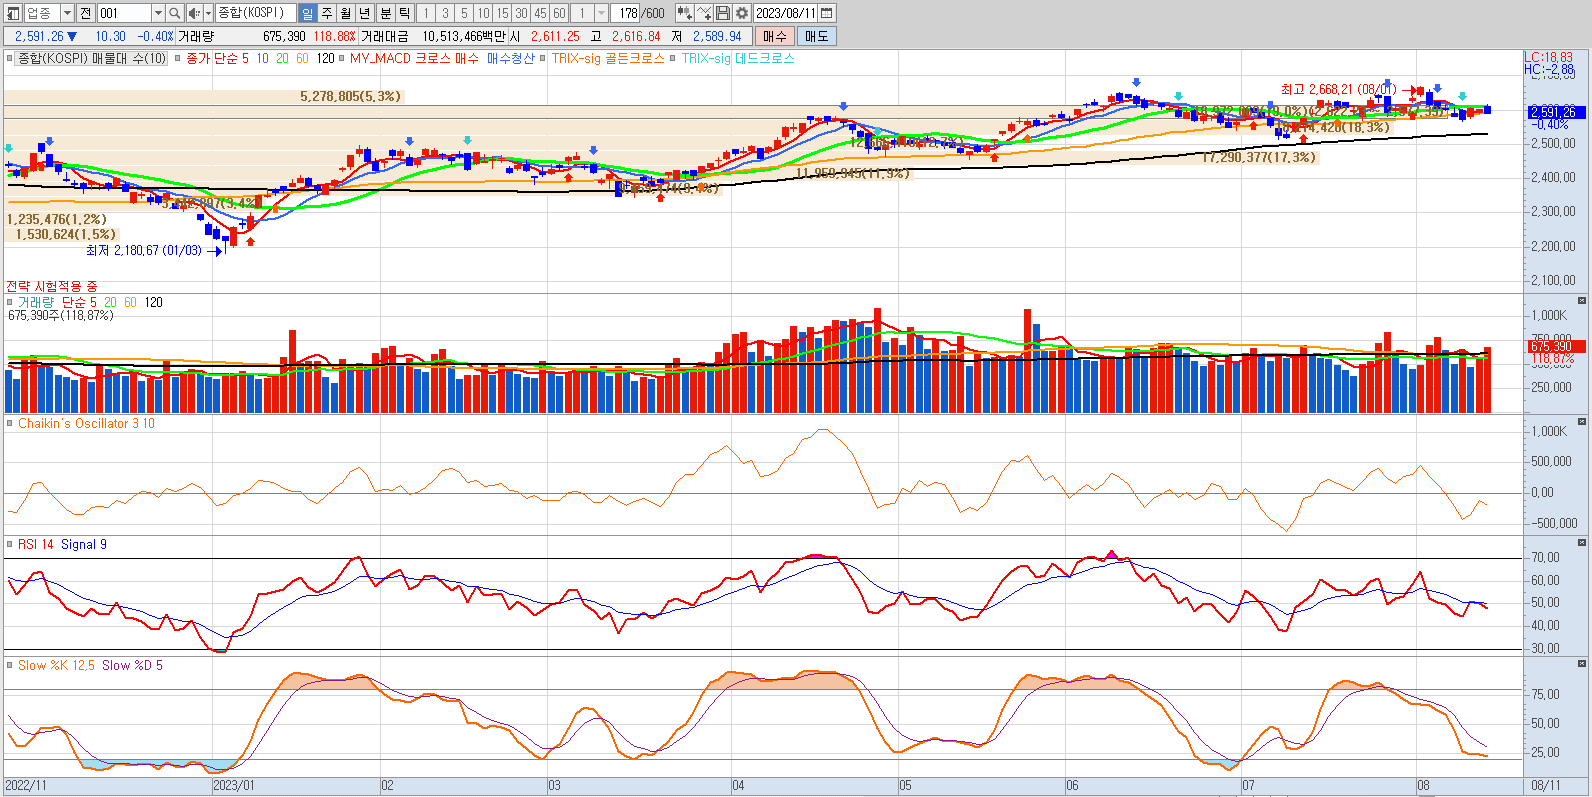
Task: Select the 일 daily period button
Action: click(307, 13)
